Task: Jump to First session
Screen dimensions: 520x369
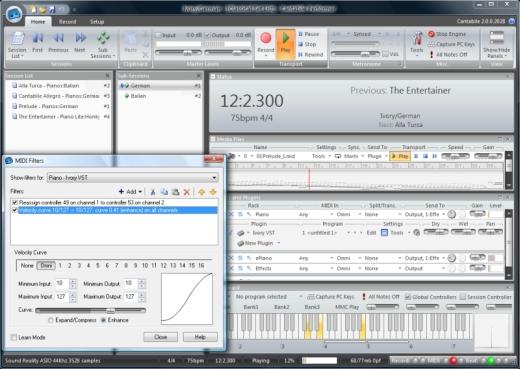Action: pyautogui.click(x=38, y=42)
